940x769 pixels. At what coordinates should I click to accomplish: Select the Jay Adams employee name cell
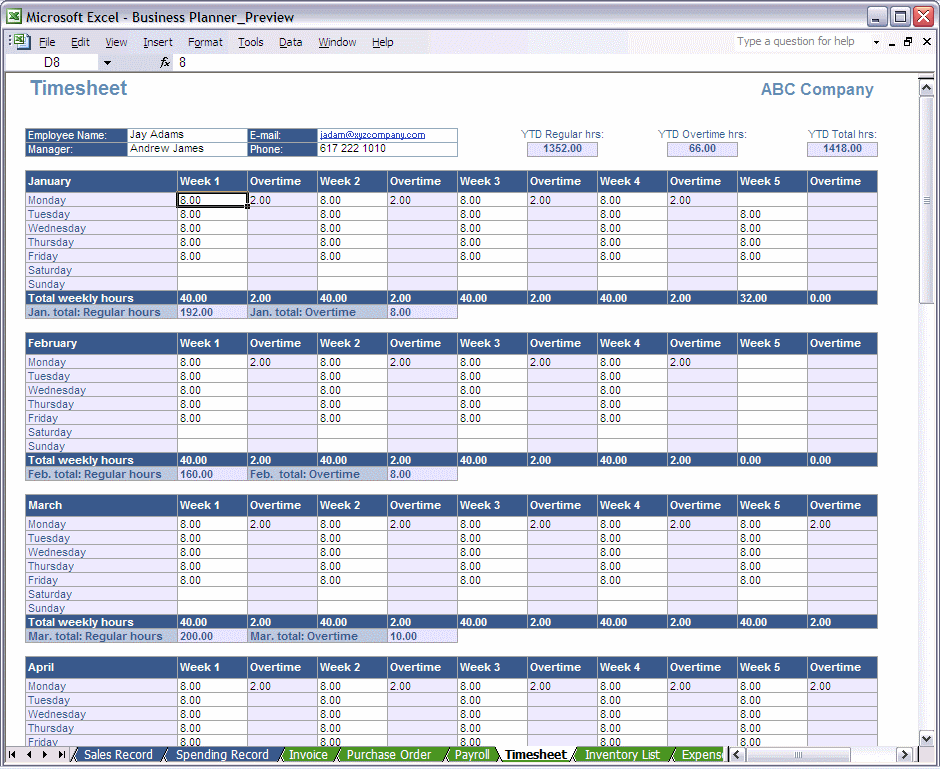tap(188, 135)
